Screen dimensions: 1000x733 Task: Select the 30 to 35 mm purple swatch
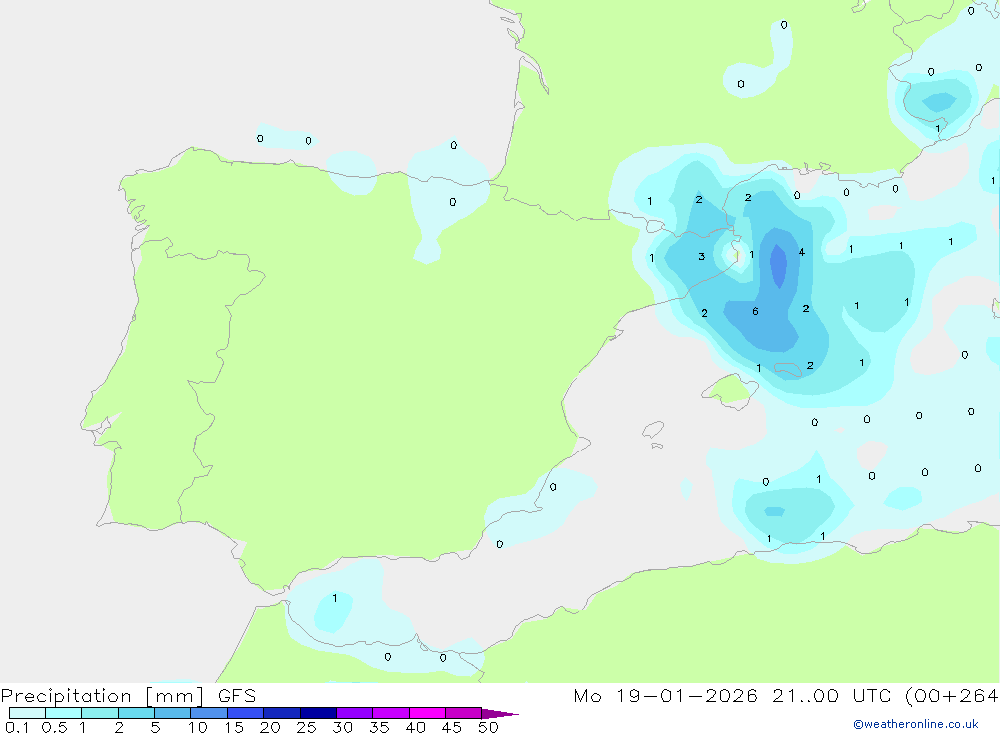(x=354, y=713)
